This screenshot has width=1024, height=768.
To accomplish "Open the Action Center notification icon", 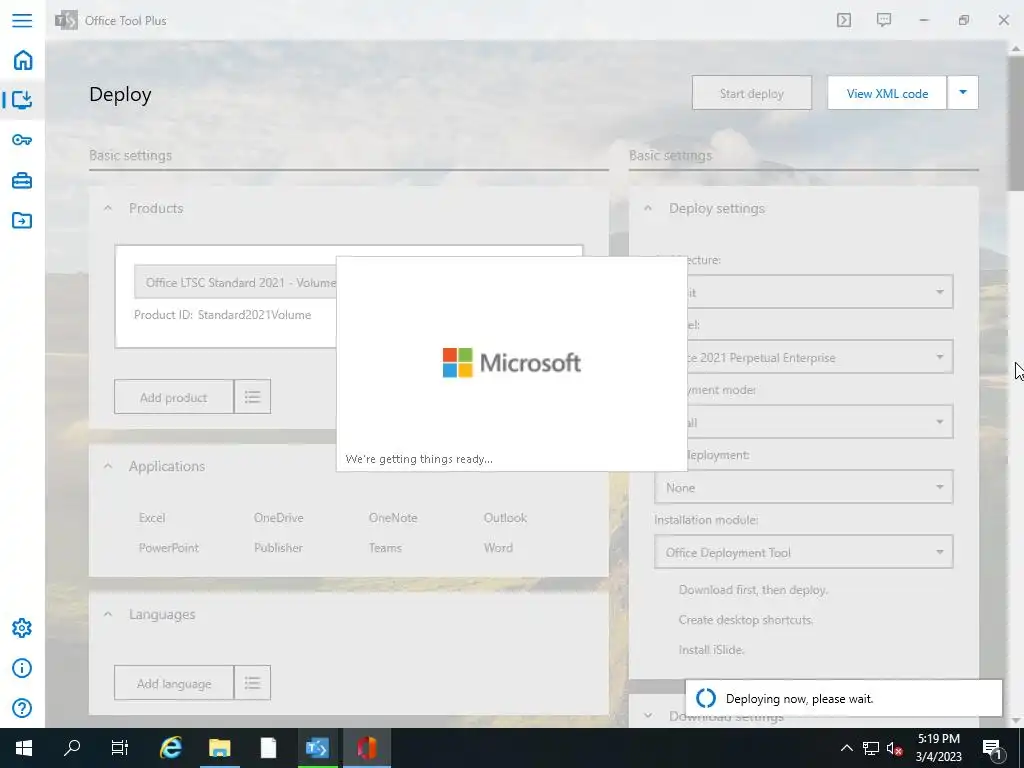I will click(x=992, y=748).
